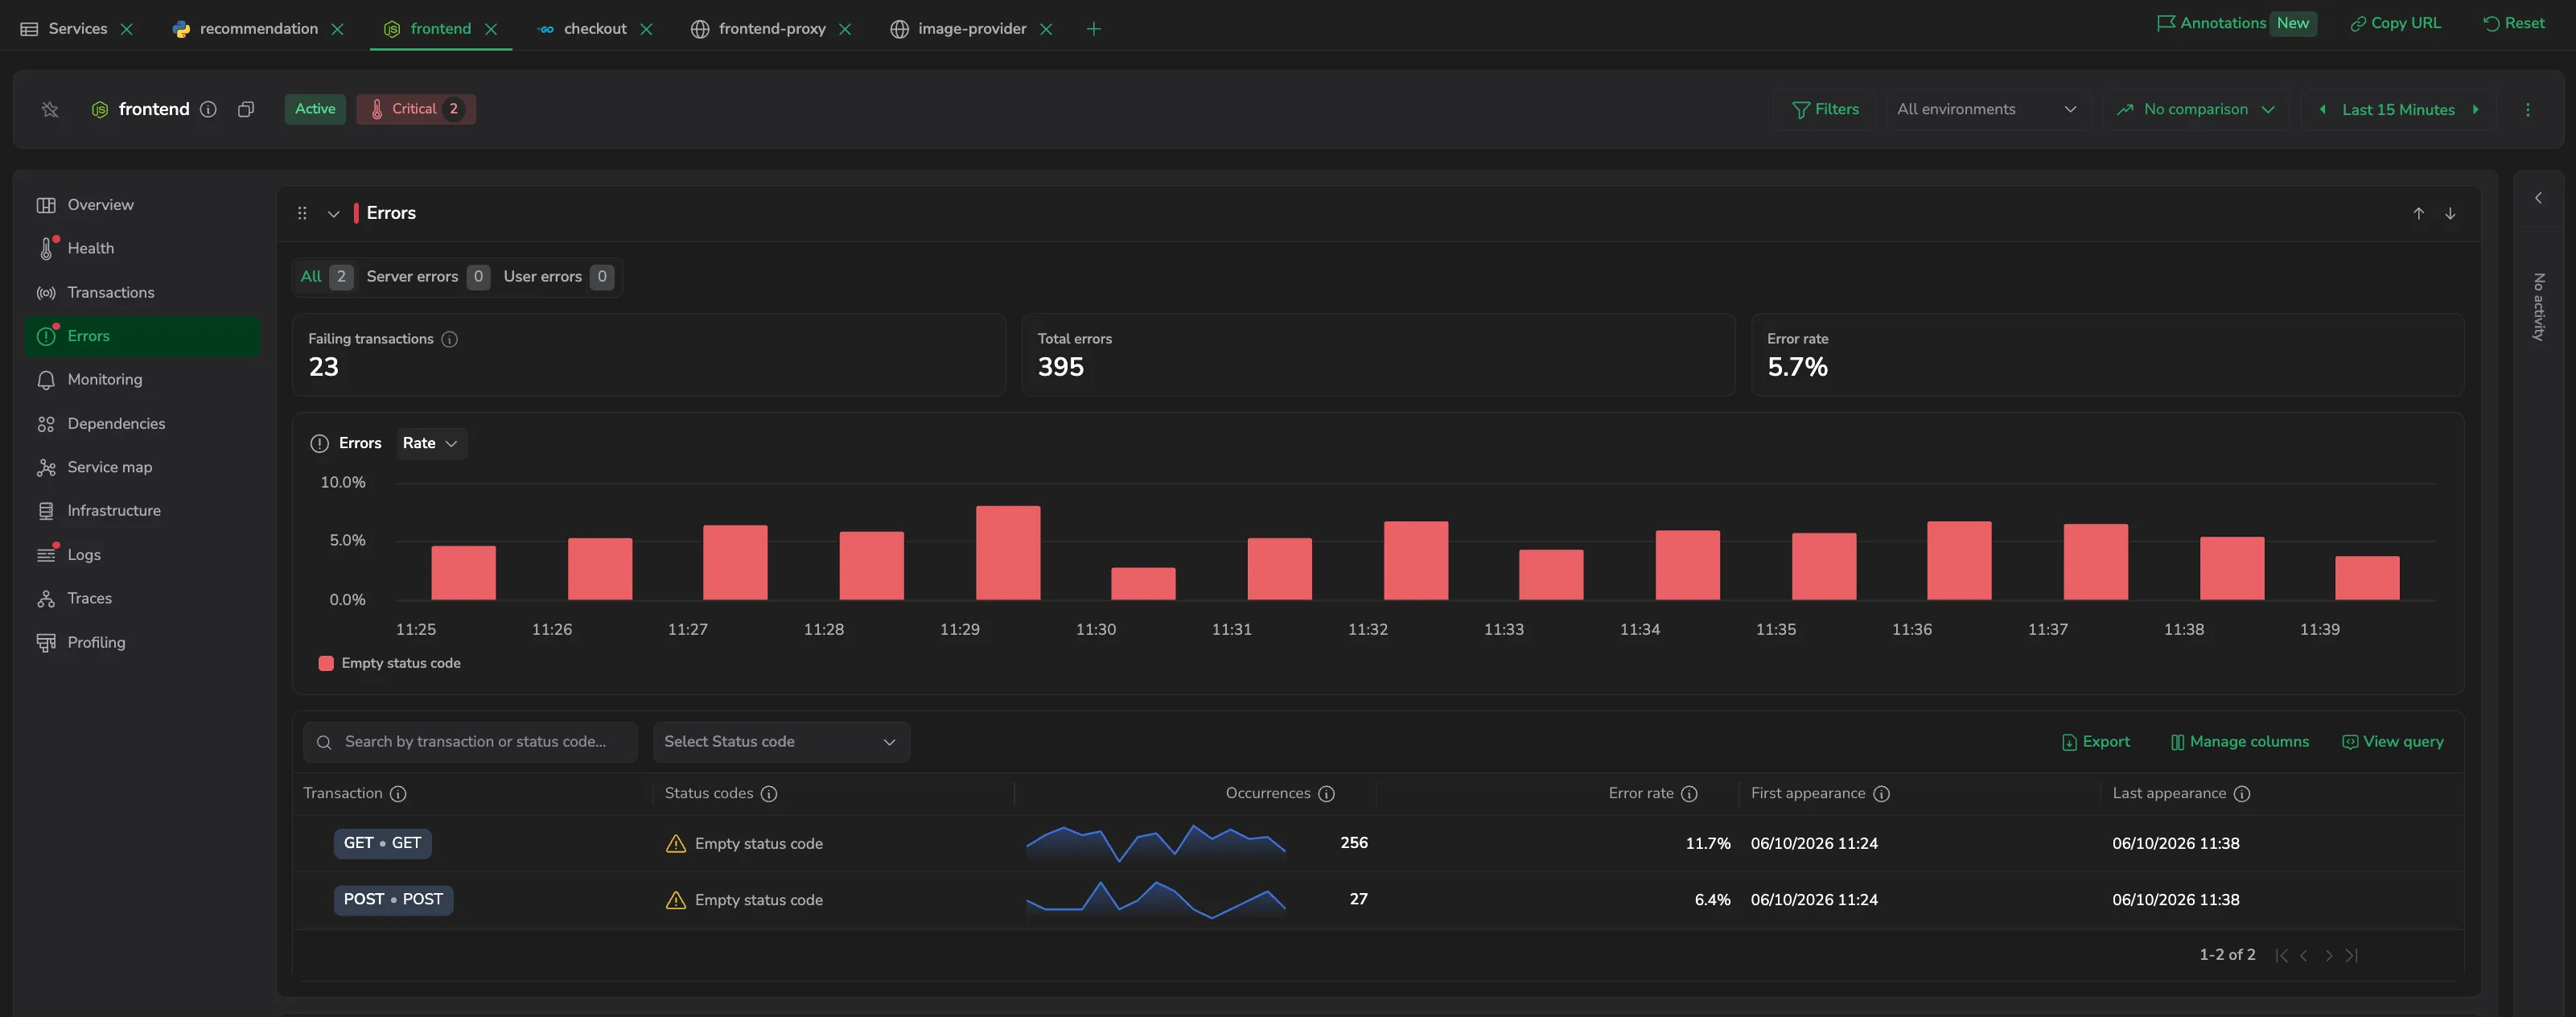Expand the No activity side panel
This screenshot has height=1017, width=2576.
pyautogui.click(x=2538, y=198)
